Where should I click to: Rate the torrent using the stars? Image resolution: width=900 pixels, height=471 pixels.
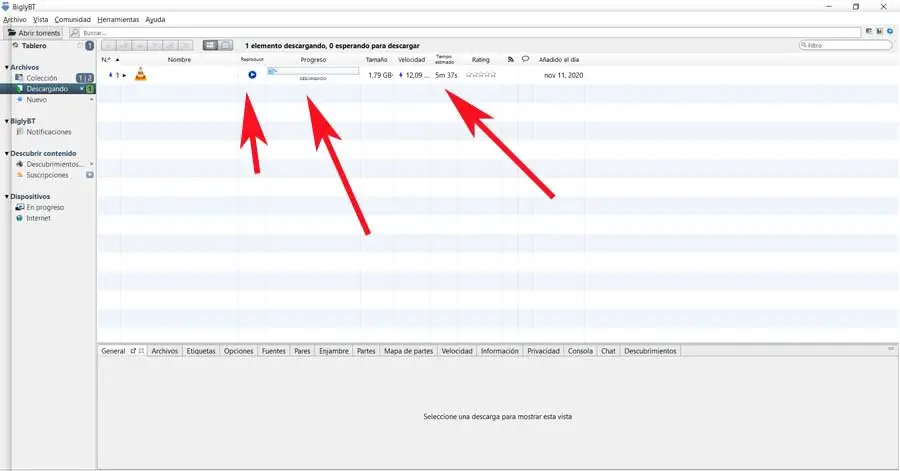click(481, 75)
